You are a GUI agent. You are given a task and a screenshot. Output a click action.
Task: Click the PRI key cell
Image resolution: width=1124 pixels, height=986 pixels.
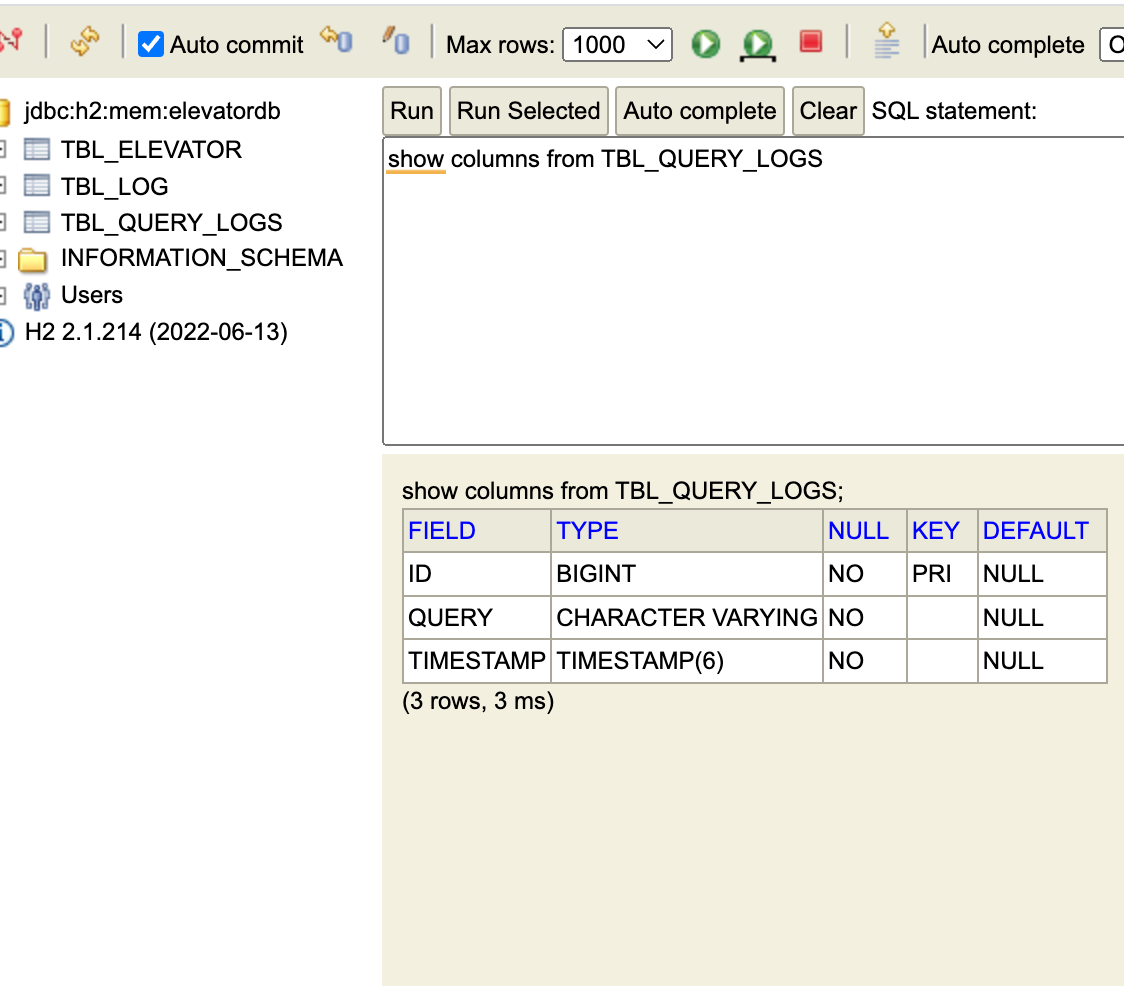pyautogui.click(x=942, y=574)
